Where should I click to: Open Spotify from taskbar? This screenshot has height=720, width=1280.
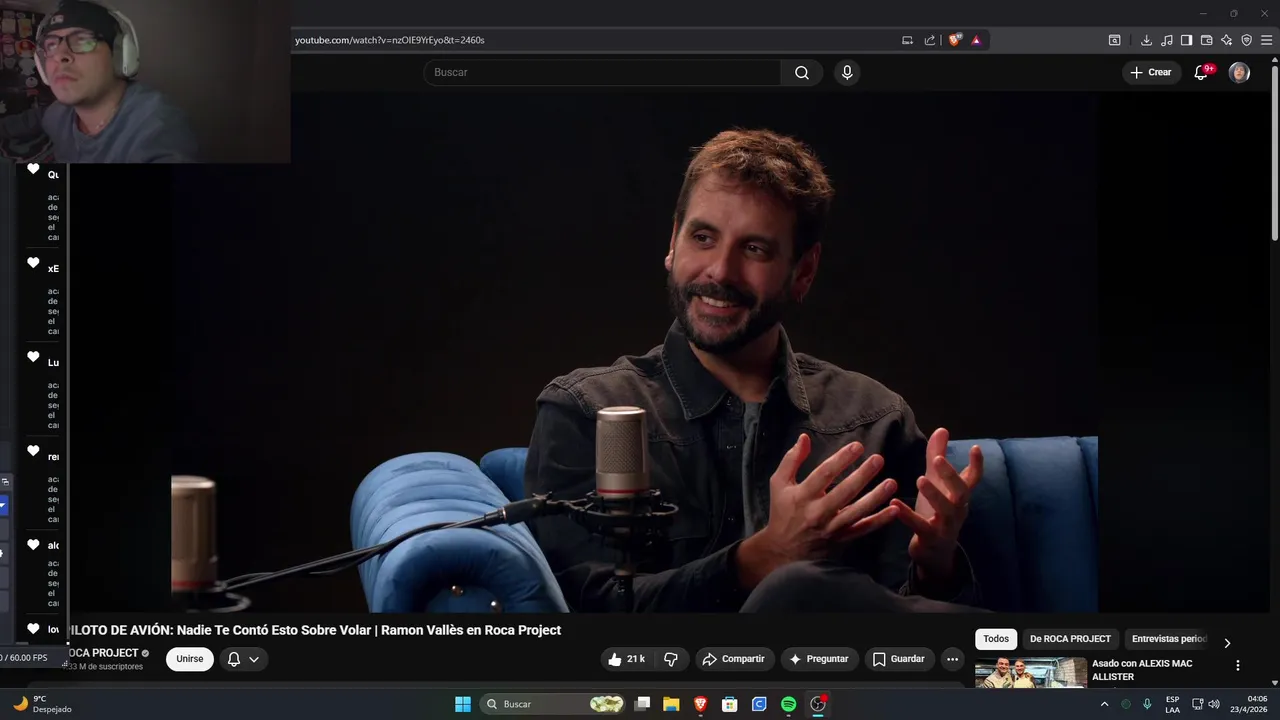click(788, 704)
